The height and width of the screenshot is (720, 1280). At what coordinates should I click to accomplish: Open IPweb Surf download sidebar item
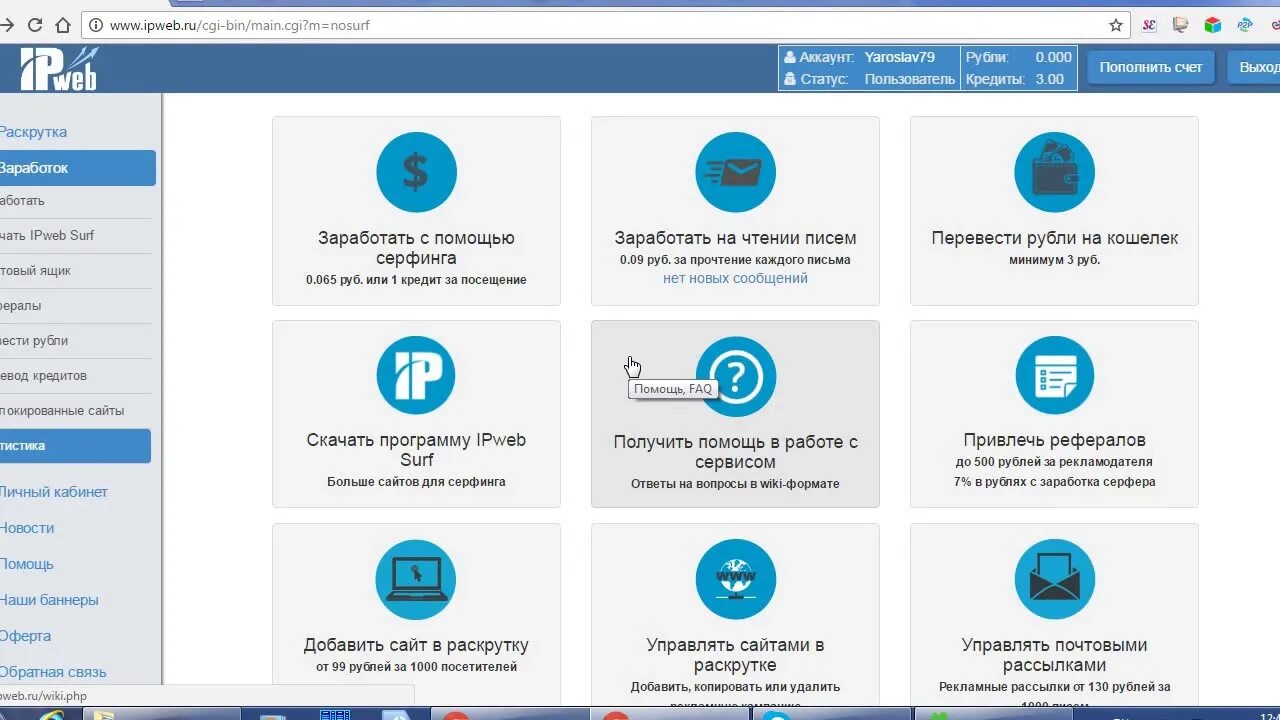point(47,235)
